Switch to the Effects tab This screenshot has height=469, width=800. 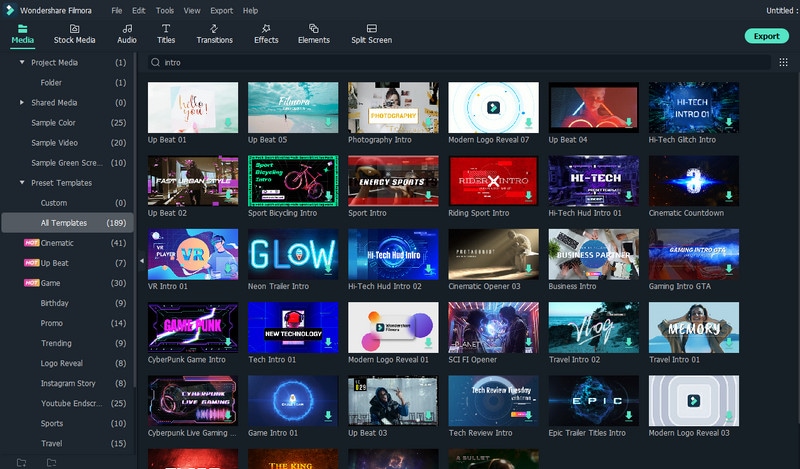(266, 34)
